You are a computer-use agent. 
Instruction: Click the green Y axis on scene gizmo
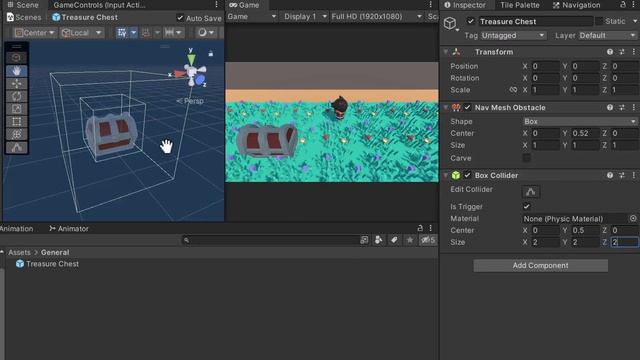click(191, 59)
